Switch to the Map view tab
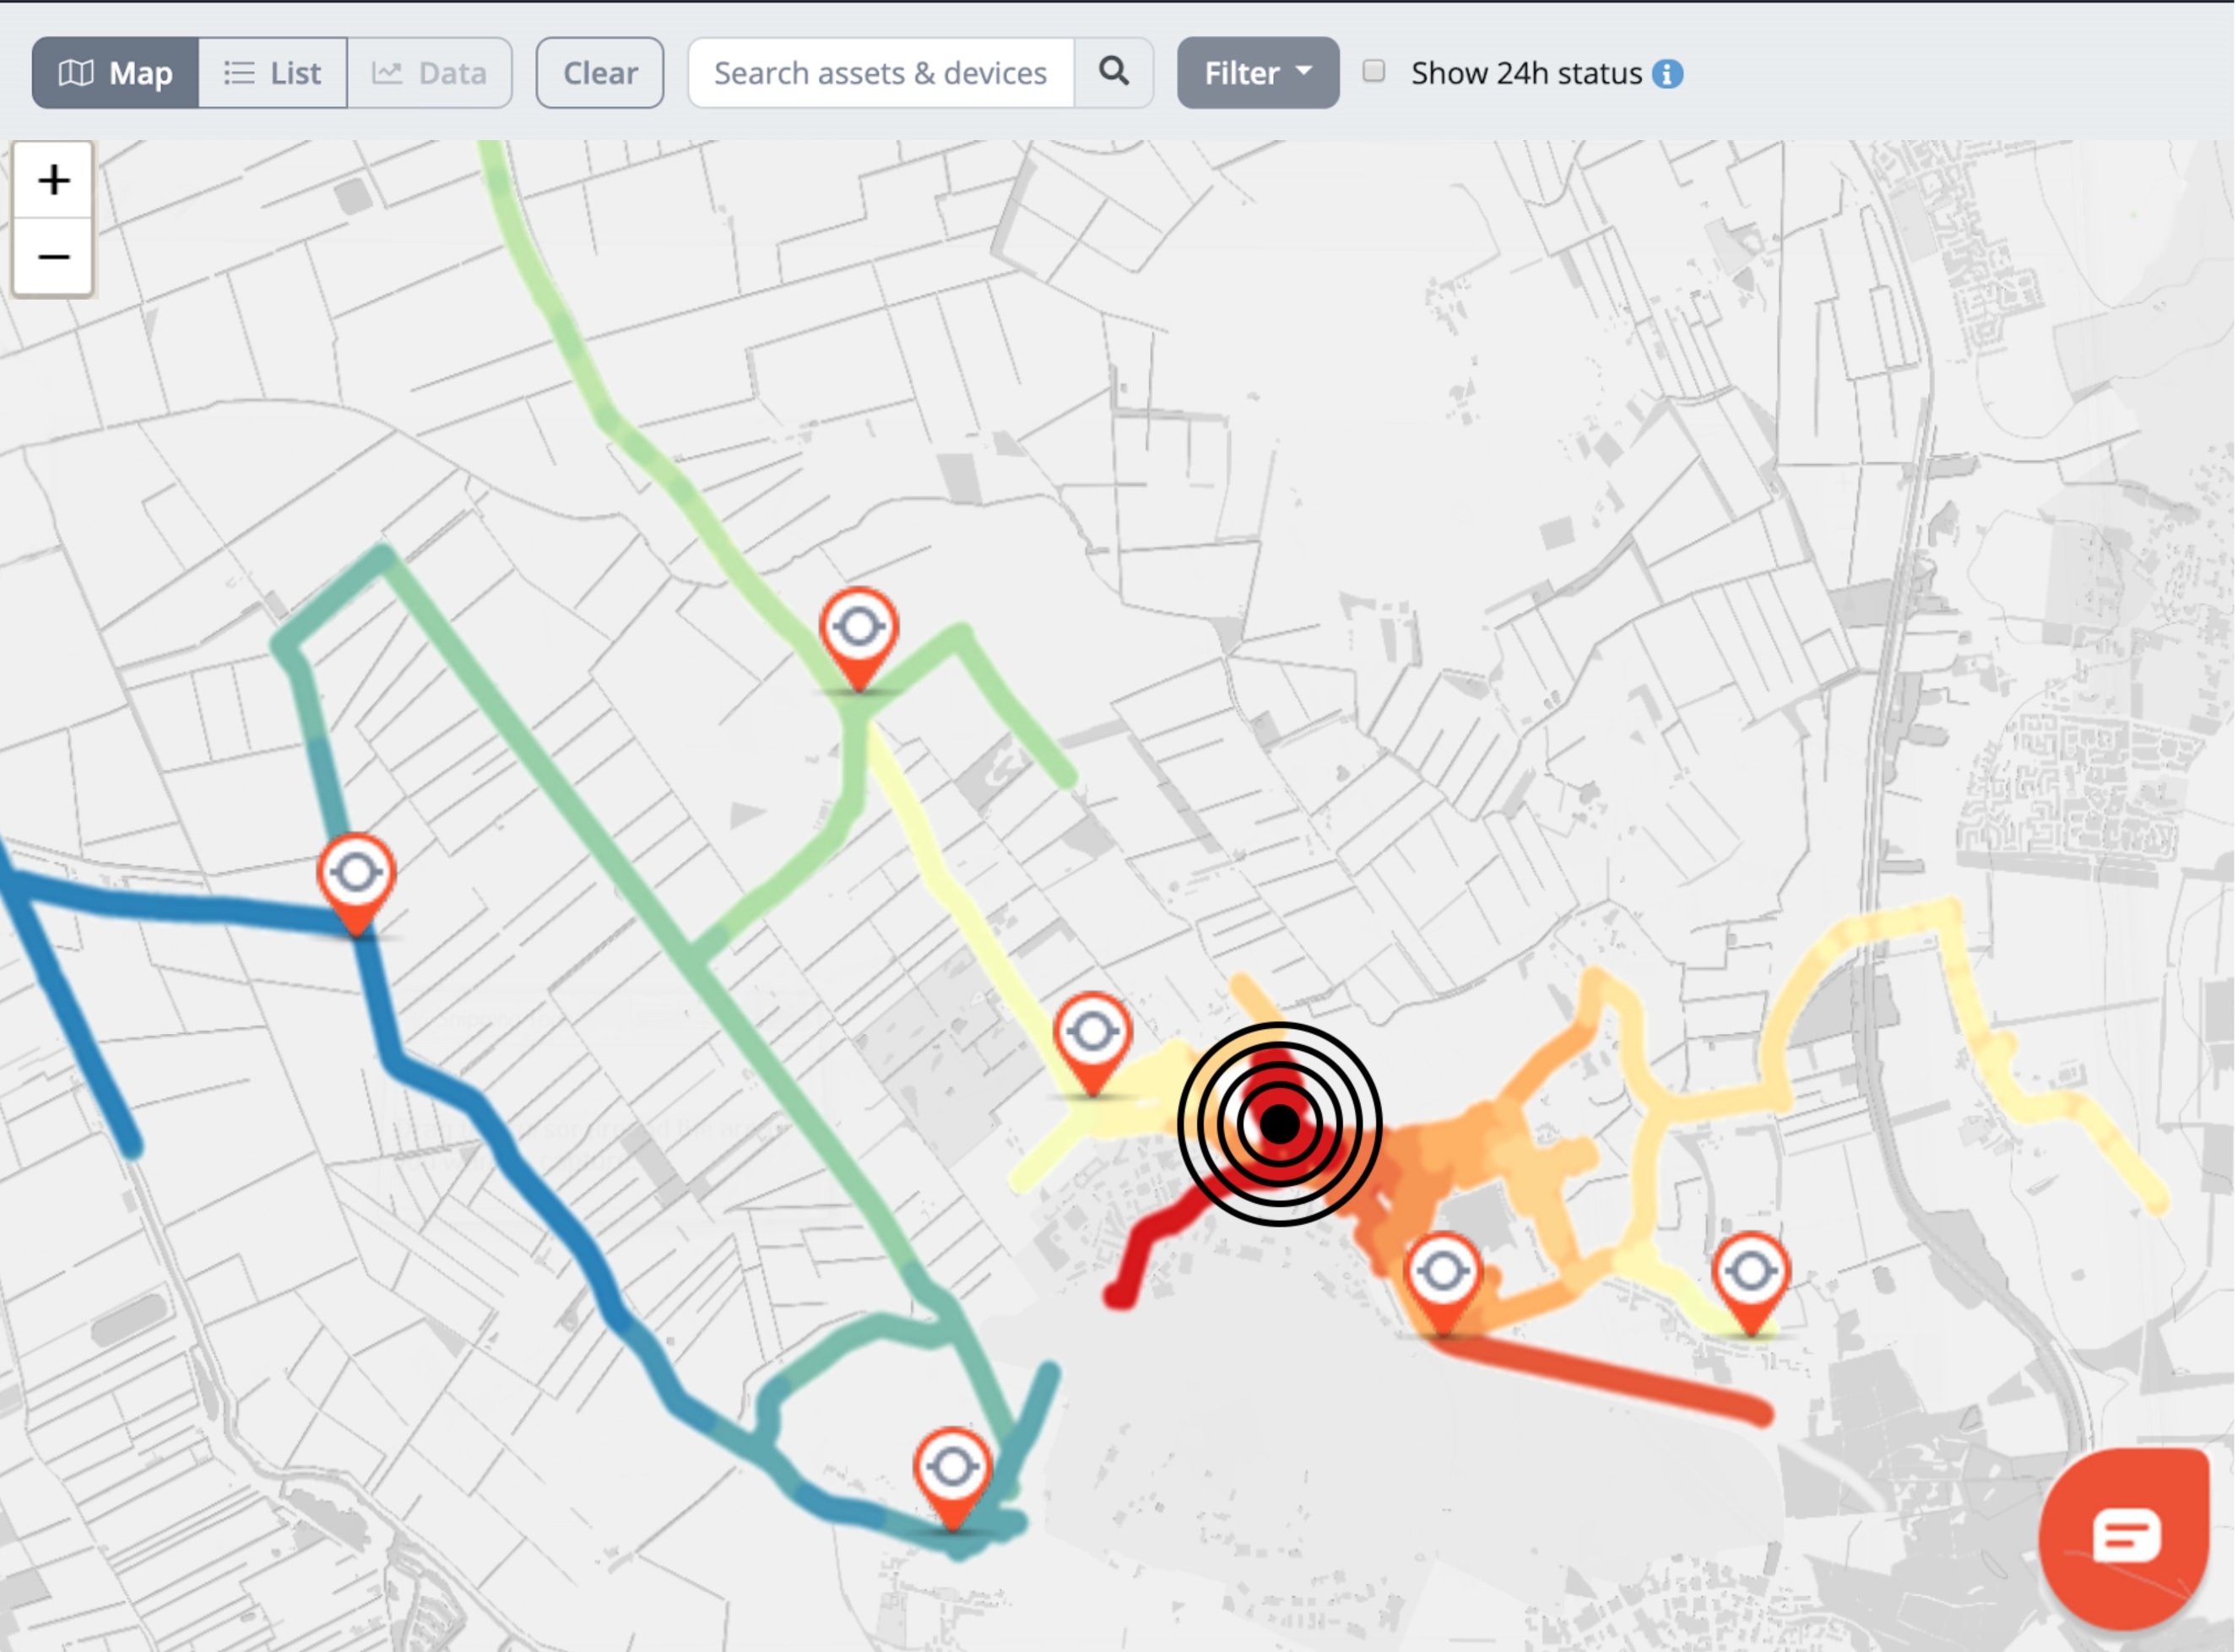The width and height of the screenshot is (2238, 1652). tap(116, 72)
